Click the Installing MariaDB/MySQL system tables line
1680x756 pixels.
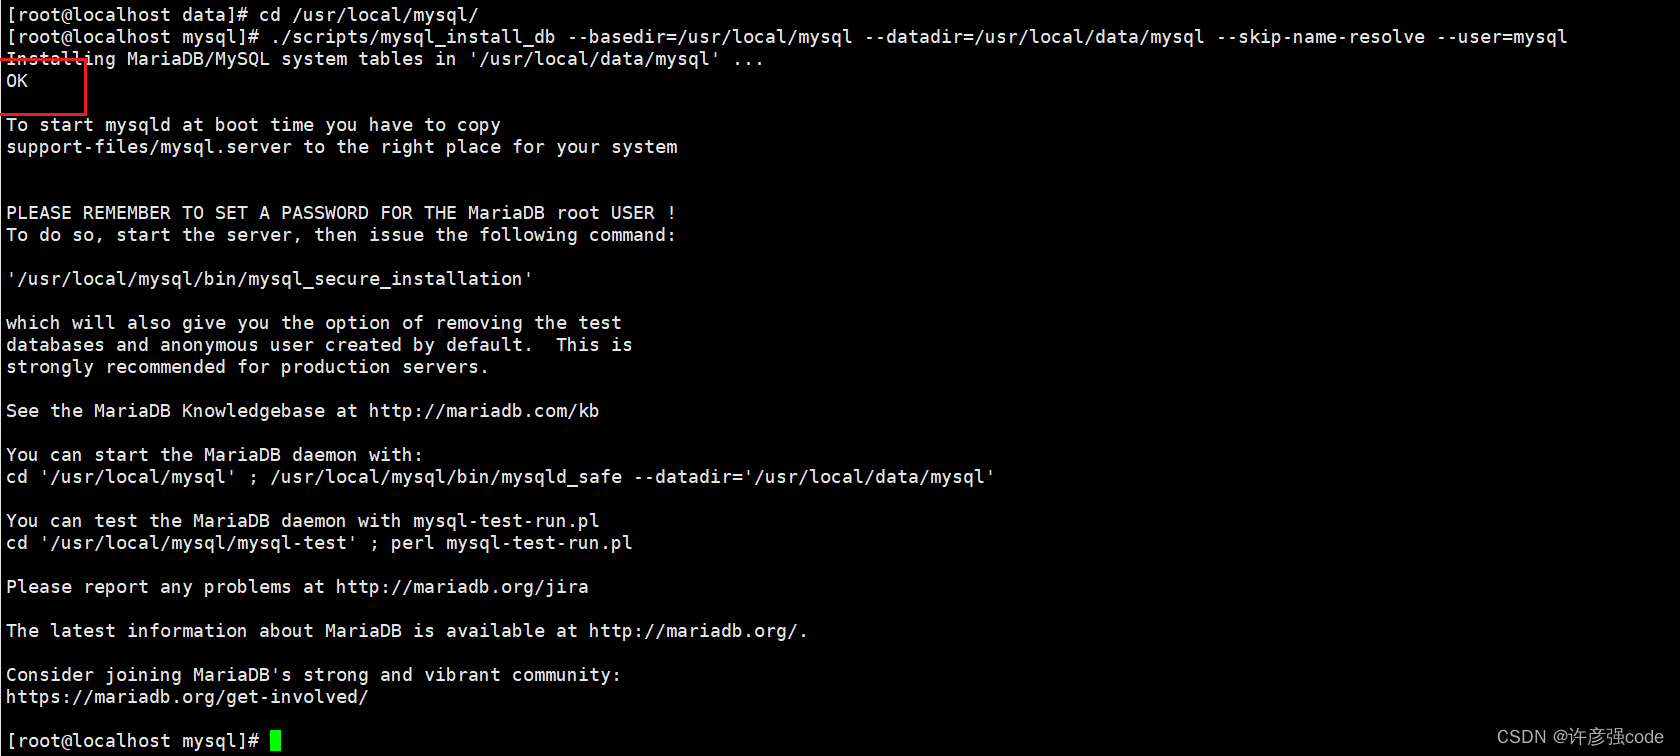[385, 59]
